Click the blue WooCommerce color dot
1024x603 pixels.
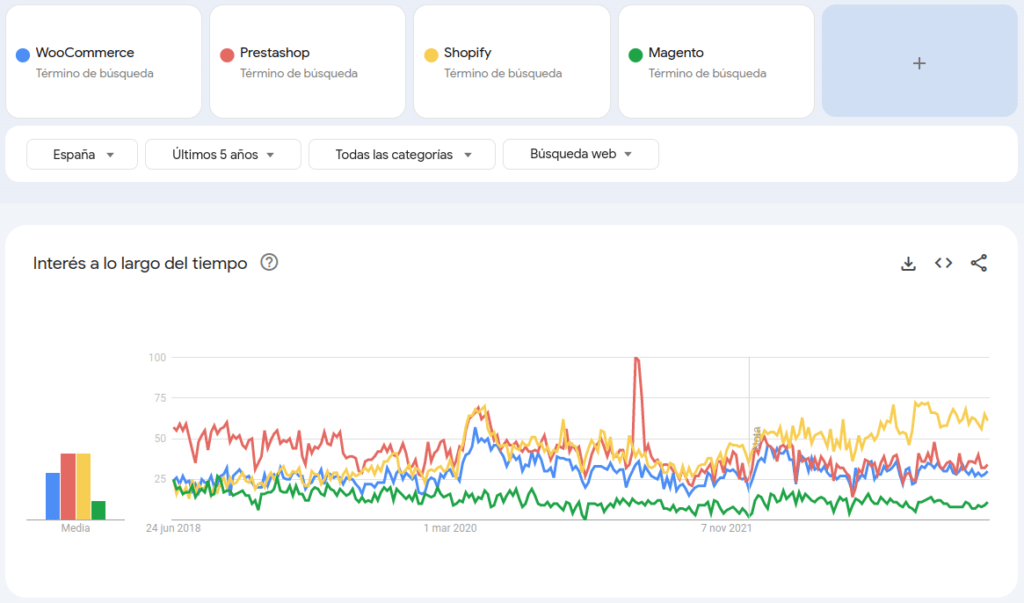tap(23, 55)
